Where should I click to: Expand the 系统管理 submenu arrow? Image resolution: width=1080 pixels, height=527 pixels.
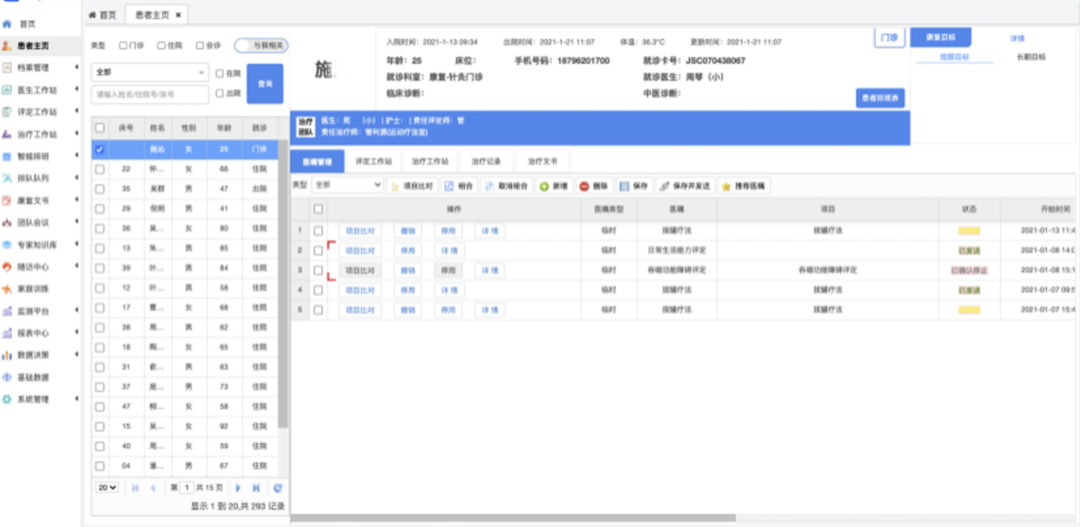coord(76,400)
